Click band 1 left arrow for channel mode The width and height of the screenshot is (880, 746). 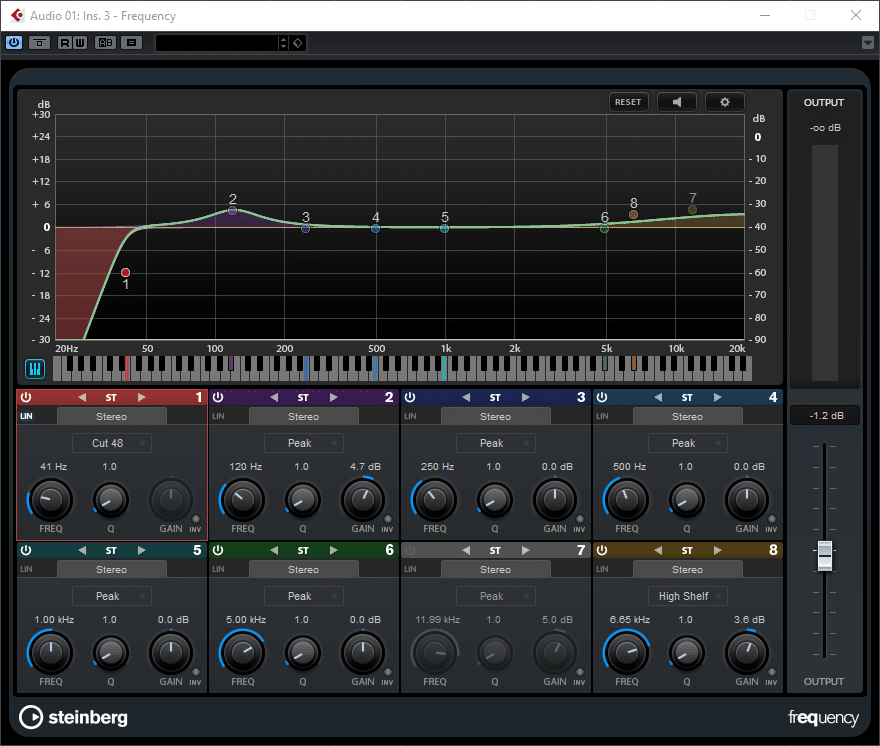click(x=82, y=397)
